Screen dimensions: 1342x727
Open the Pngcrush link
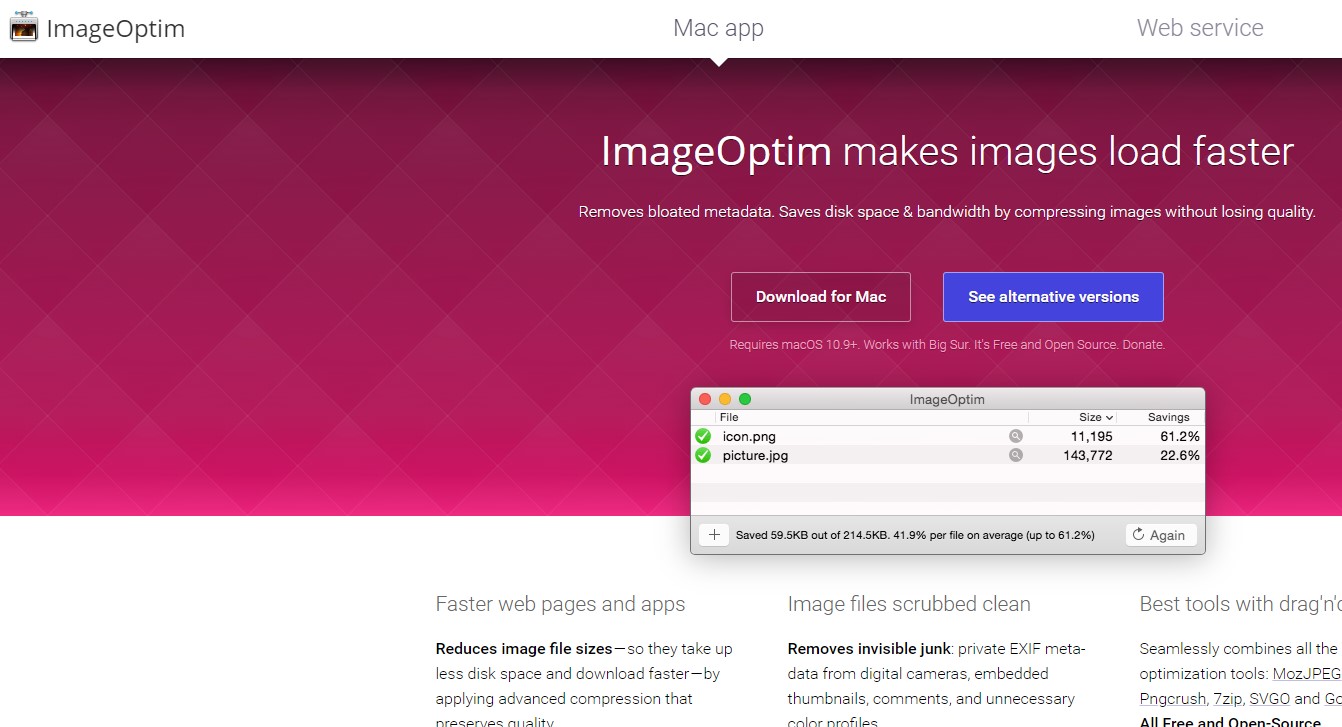click(1172, 699)
